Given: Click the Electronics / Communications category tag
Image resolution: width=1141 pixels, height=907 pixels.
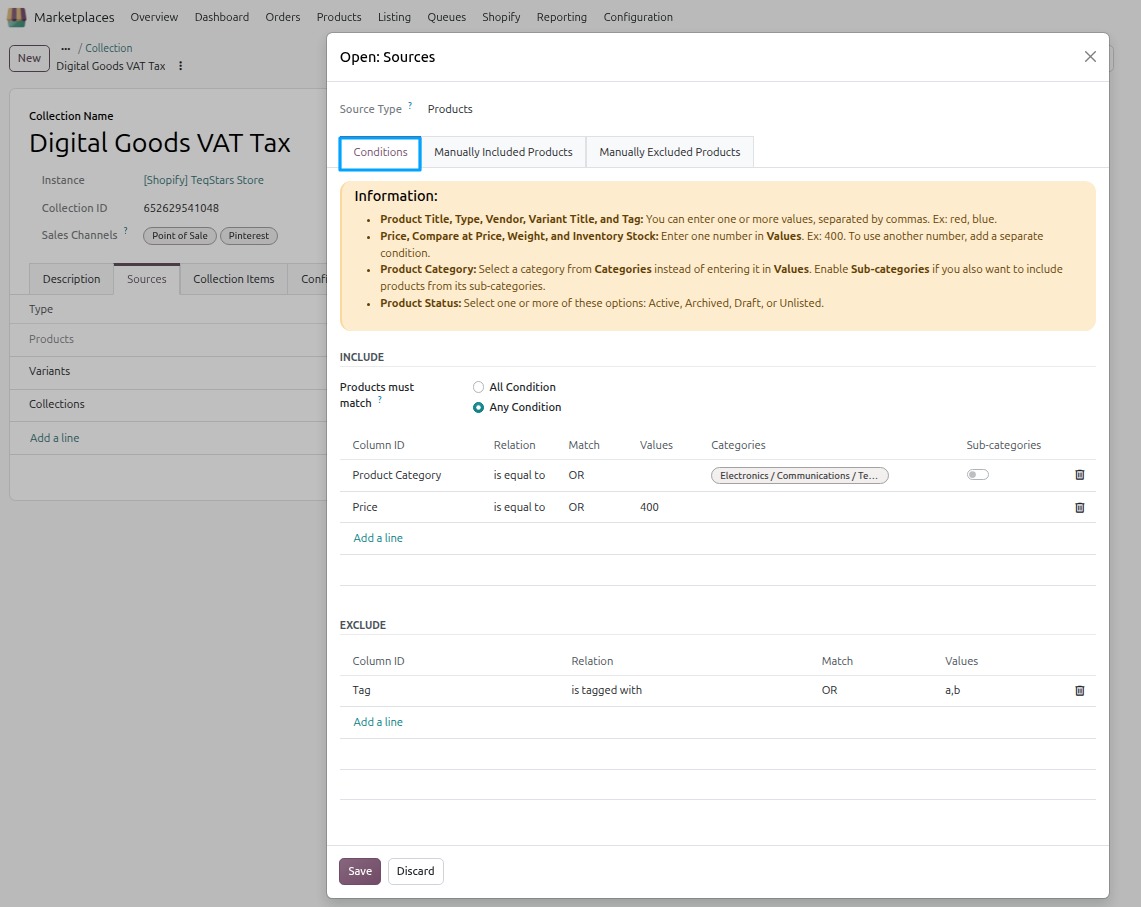Looking at the screenshot, I should tap(799, 475).
